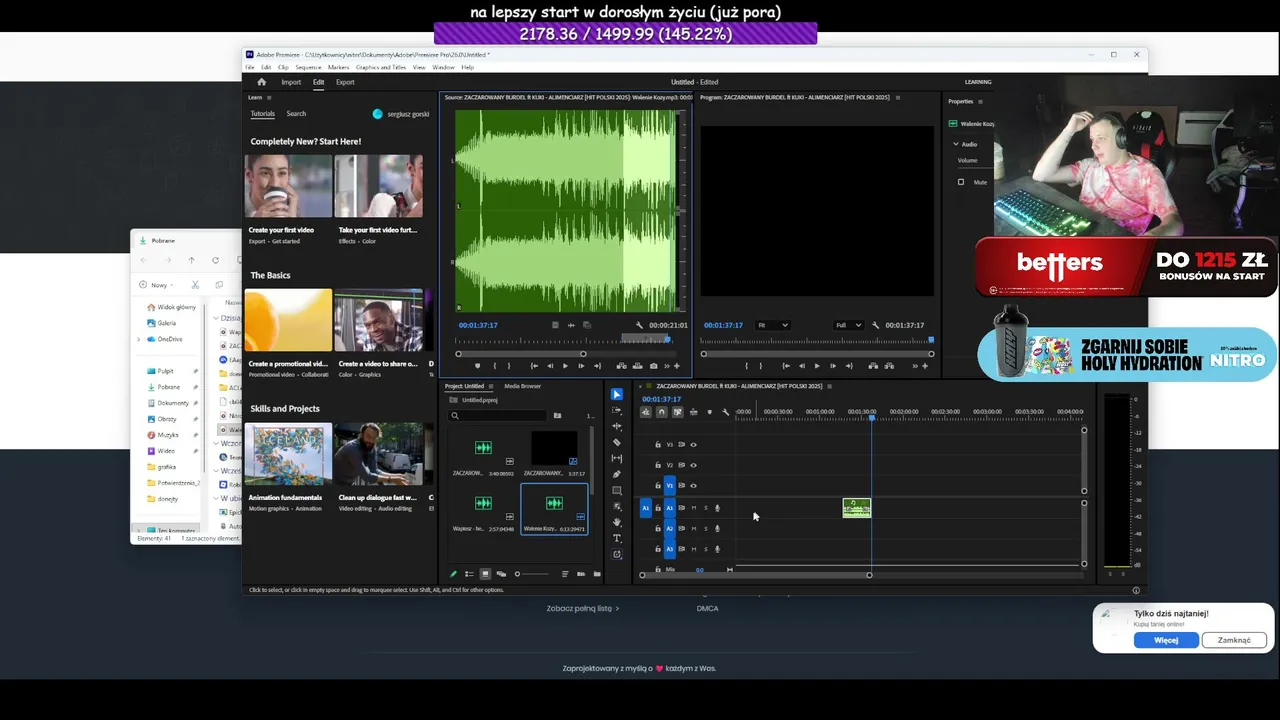Switch to the Media Browser tab

[522, 386]
